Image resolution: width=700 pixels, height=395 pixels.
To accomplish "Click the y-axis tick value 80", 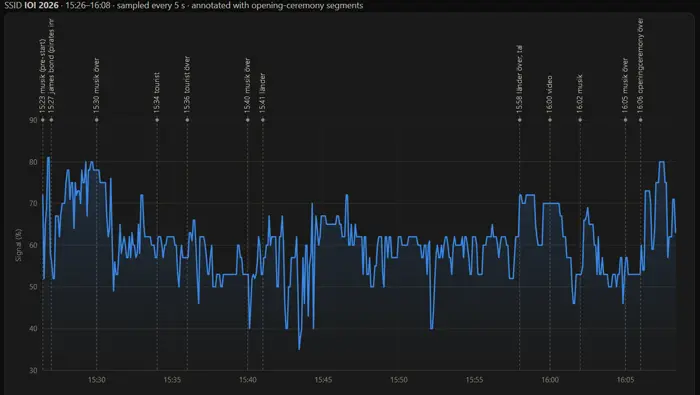I will click(33, 162).
